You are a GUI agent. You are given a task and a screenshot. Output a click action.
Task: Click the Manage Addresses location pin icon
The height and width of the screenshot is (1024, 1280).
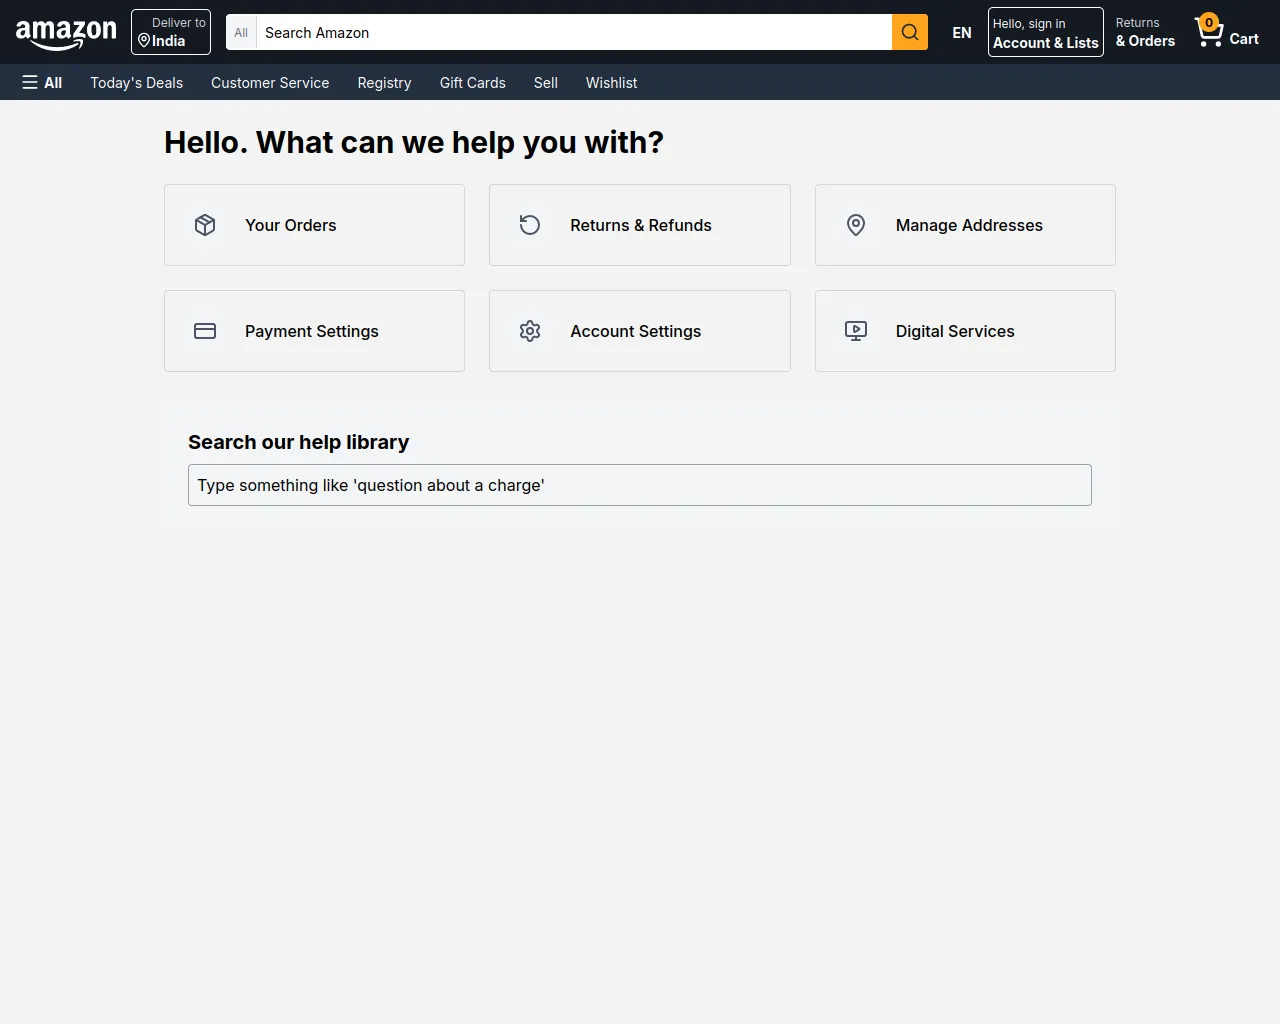[x=855, y=225]
